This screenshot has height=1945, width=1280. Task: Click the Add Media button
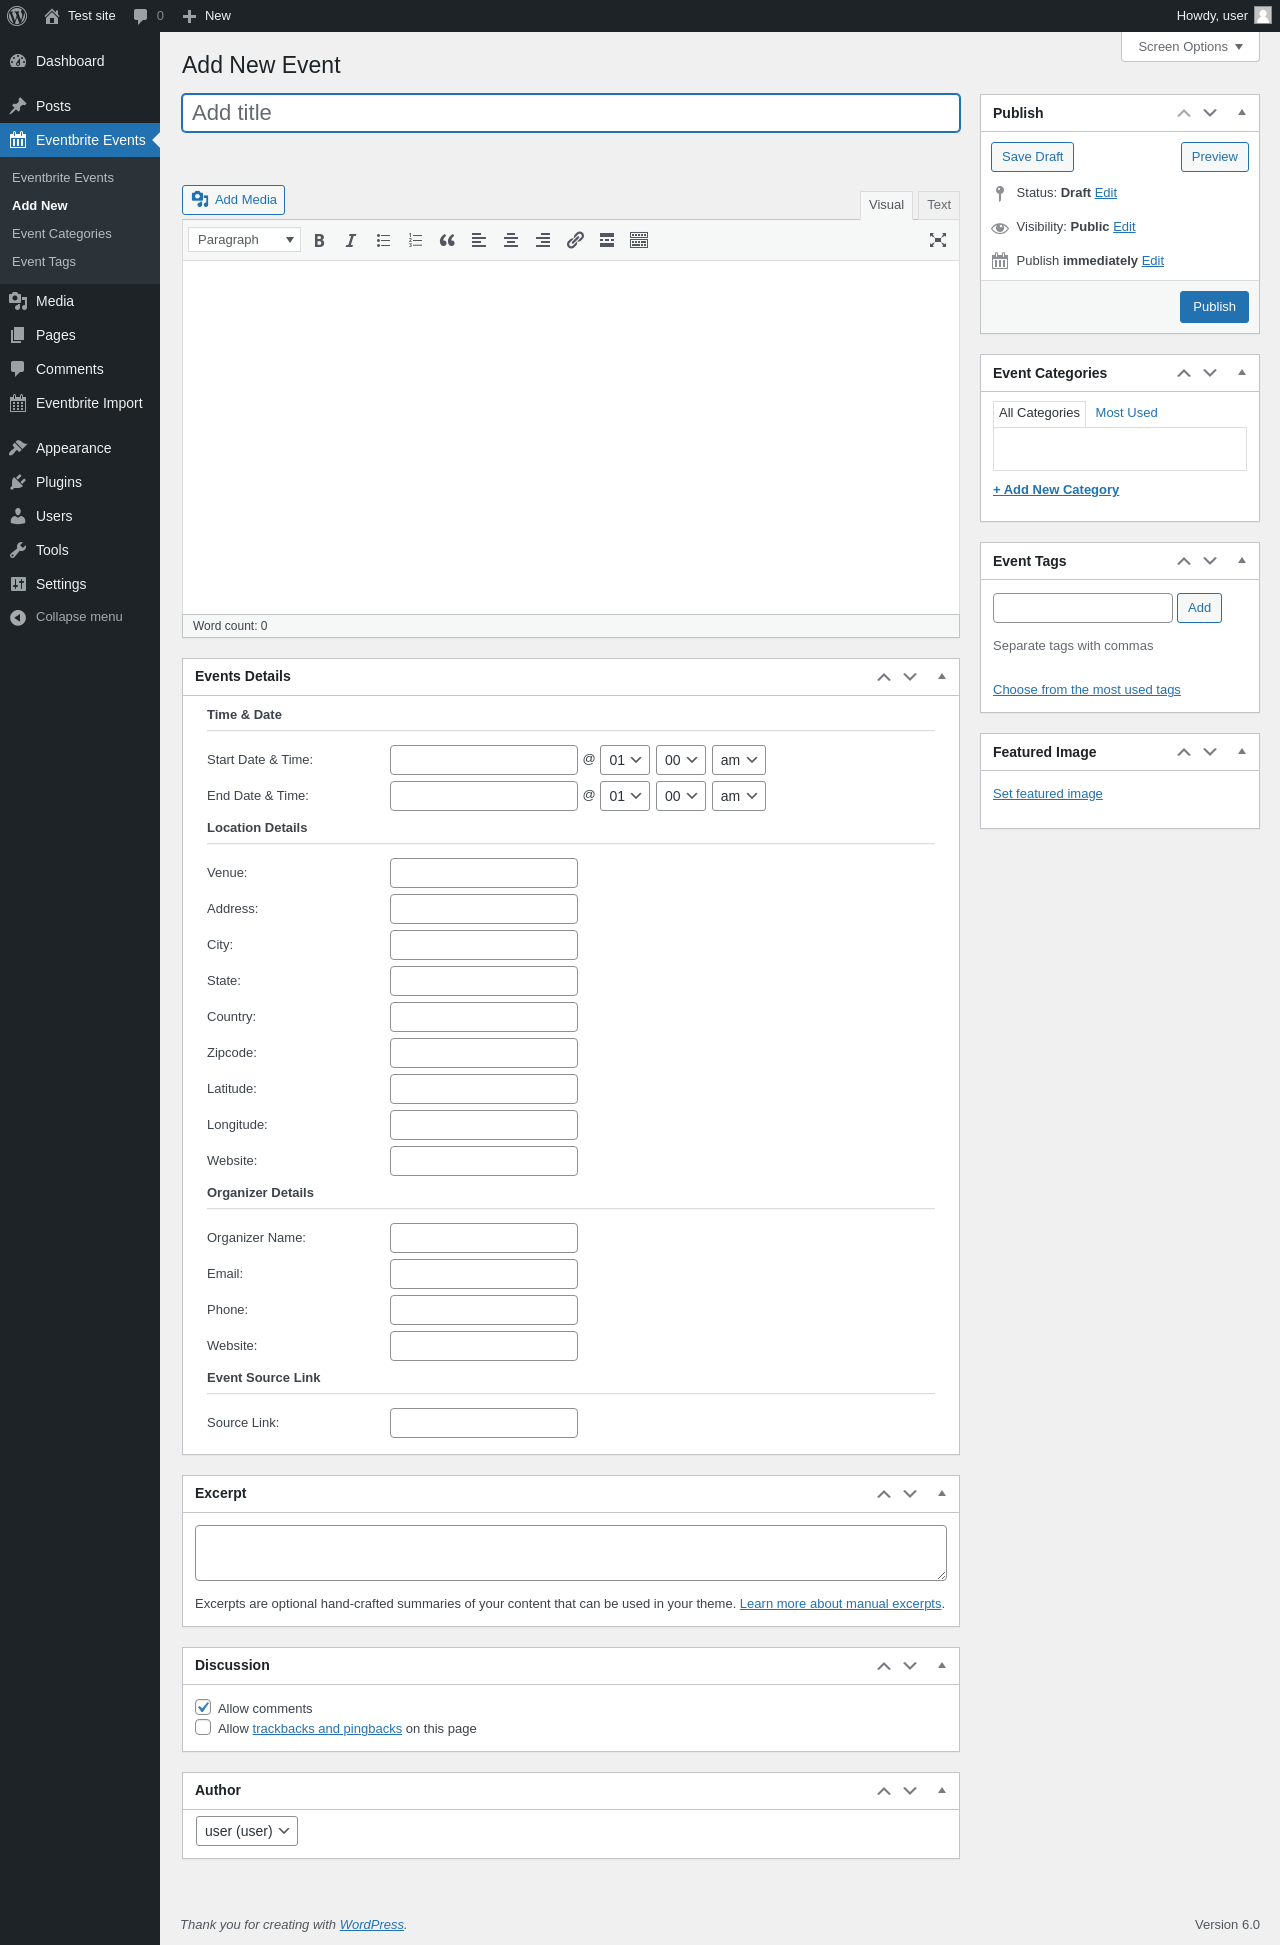(x=233, y=200)
